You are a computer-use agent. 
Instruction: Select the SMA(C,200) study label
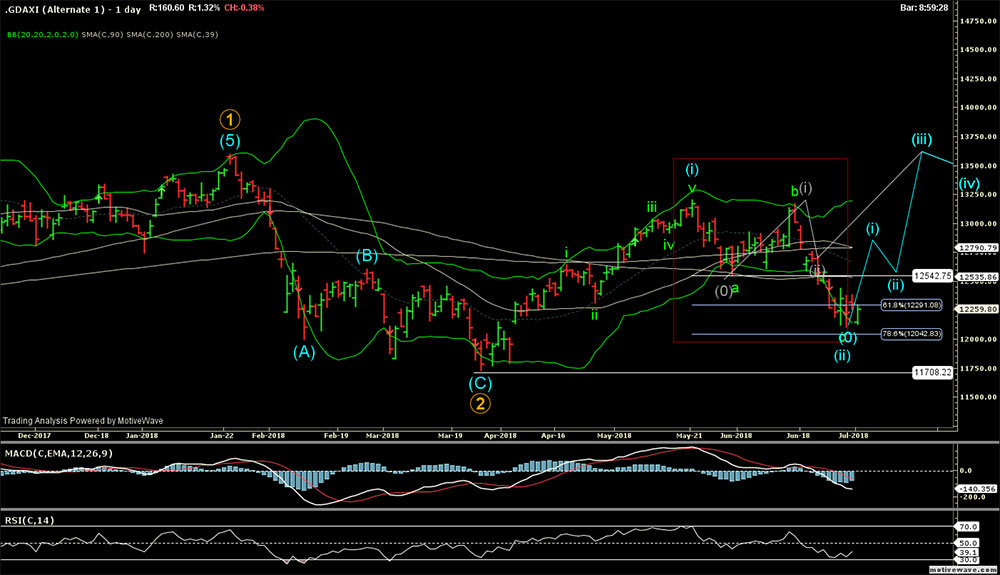click(149, 35)
